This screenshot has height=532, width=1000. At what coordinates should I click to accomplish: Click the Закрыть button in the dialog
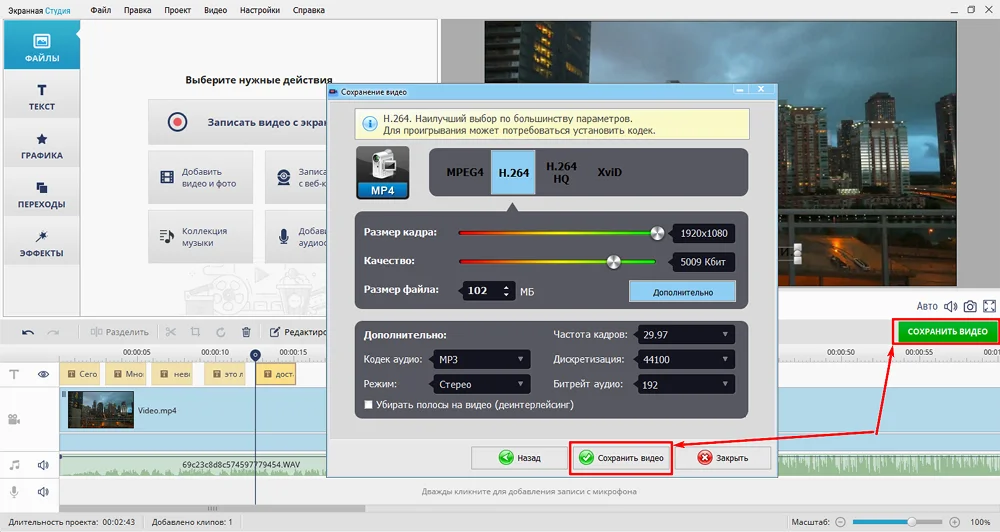723,458
